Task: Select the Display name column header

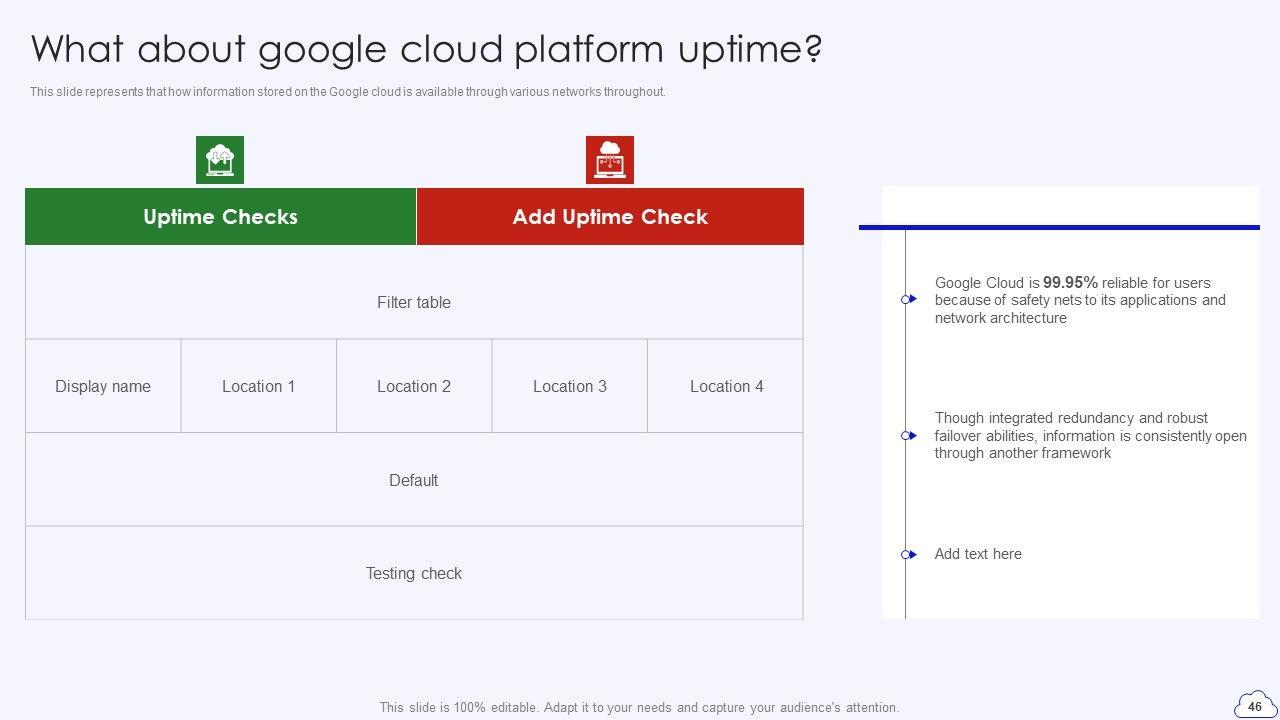Action: pos(103,386)
